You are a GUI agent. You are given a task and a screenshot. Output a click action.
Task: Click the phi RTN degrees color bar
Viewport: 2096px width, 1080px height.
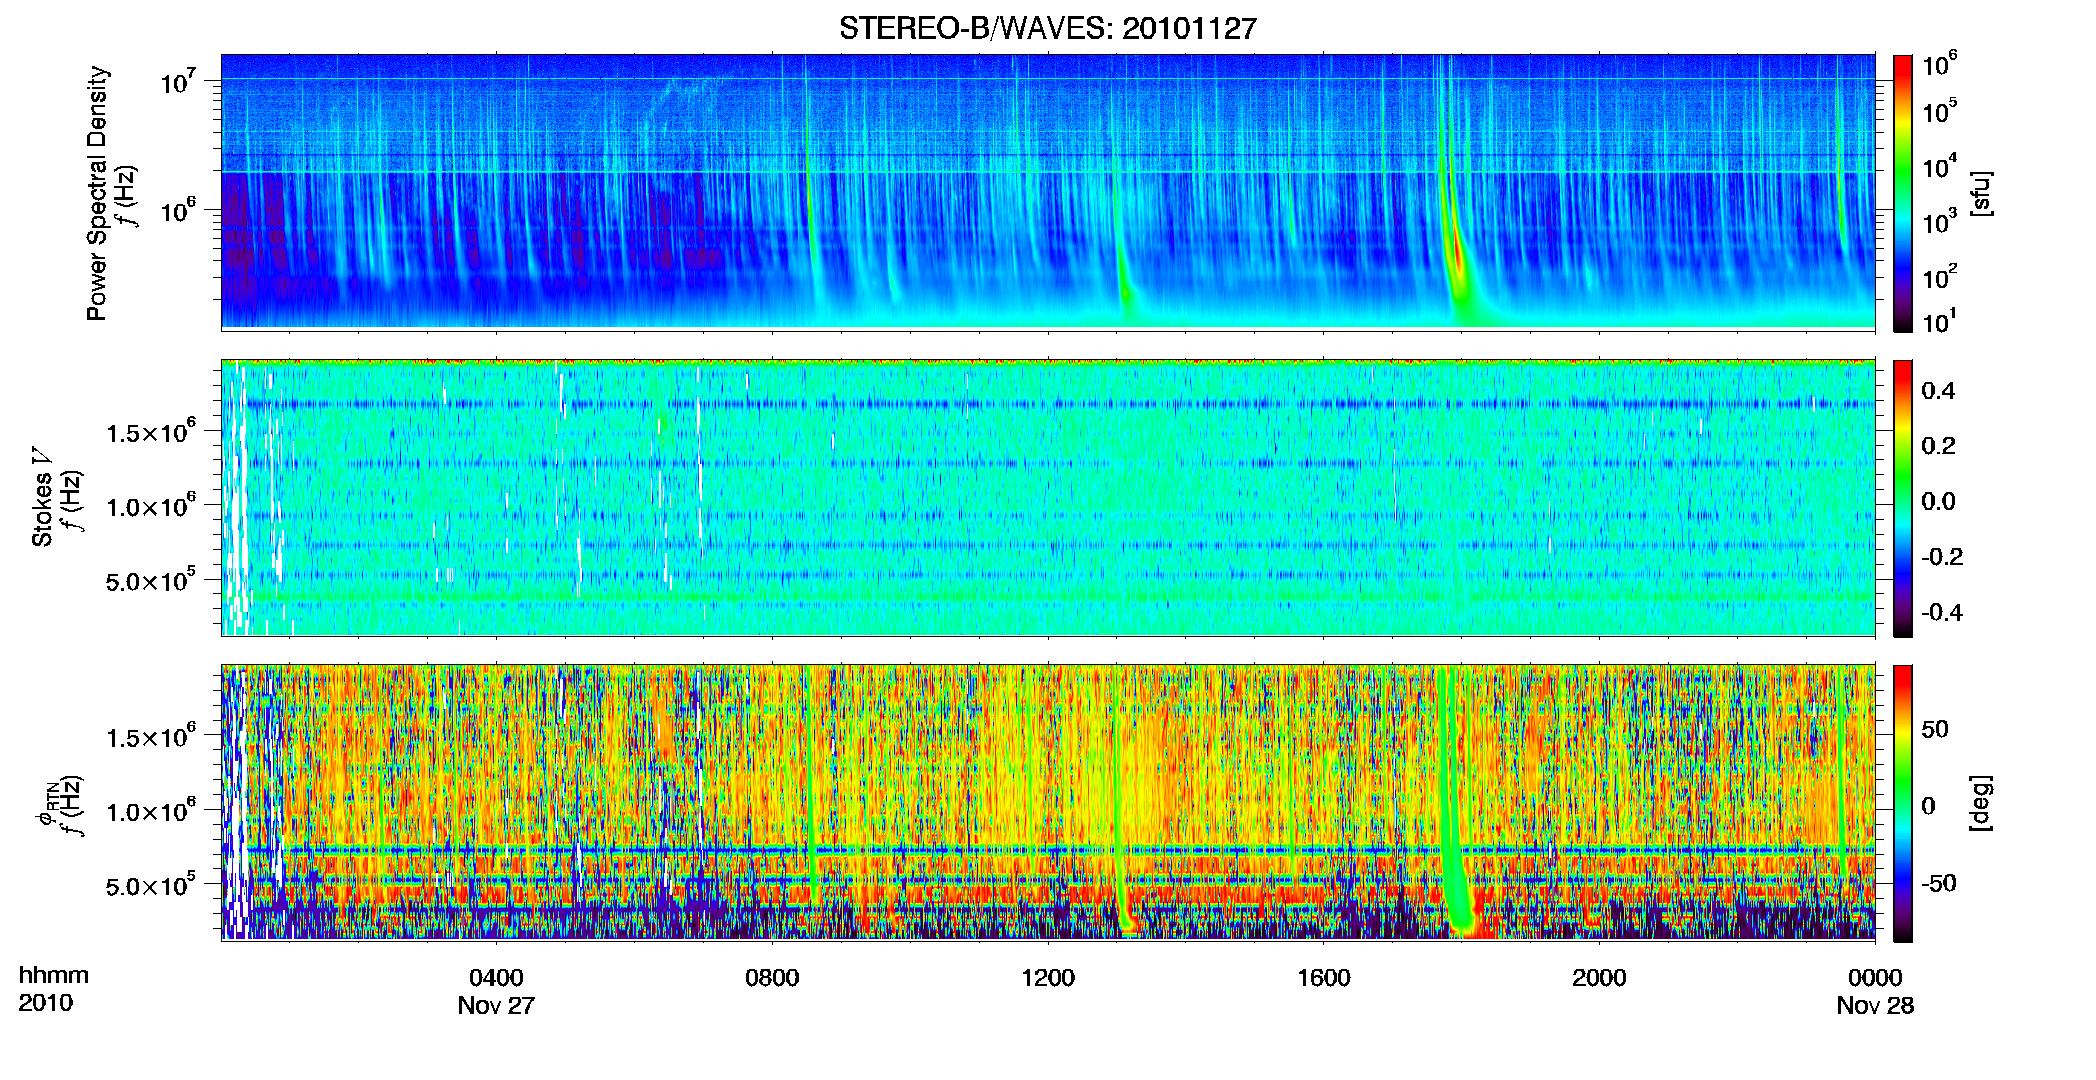[1903, 803]
